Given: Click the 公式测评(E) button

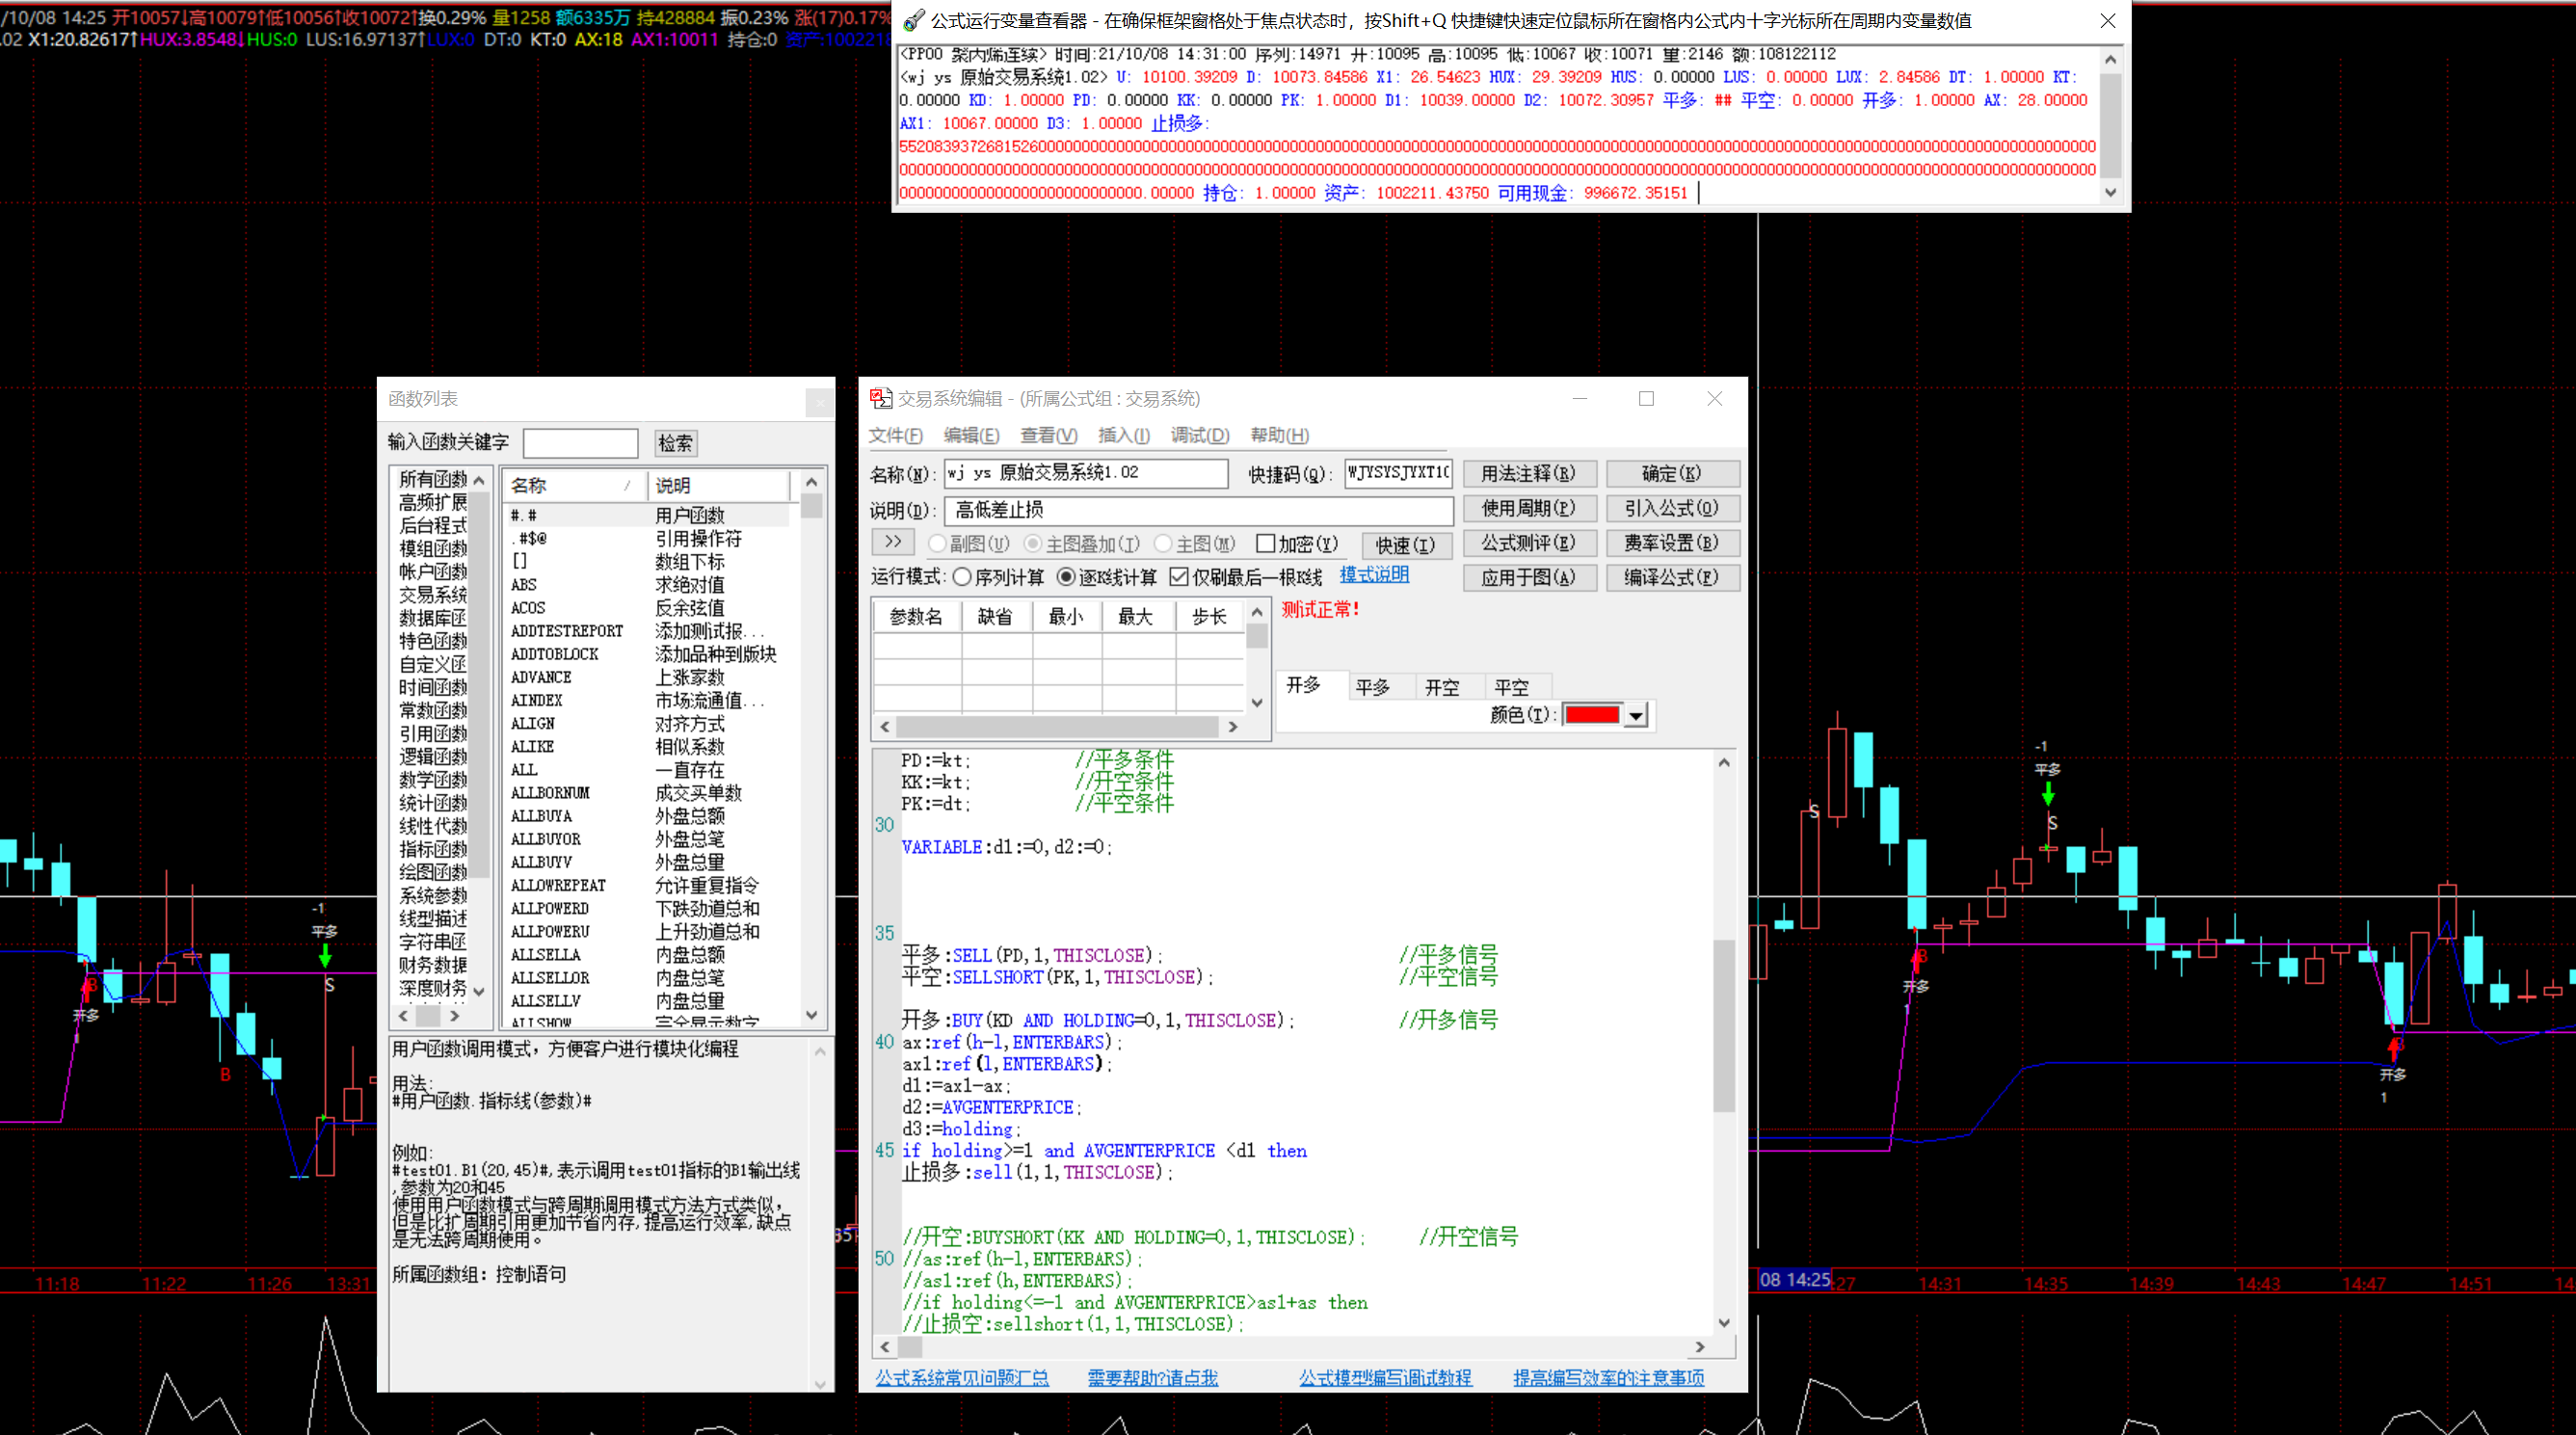Looking at the screenshot, I should [1529, 543].
